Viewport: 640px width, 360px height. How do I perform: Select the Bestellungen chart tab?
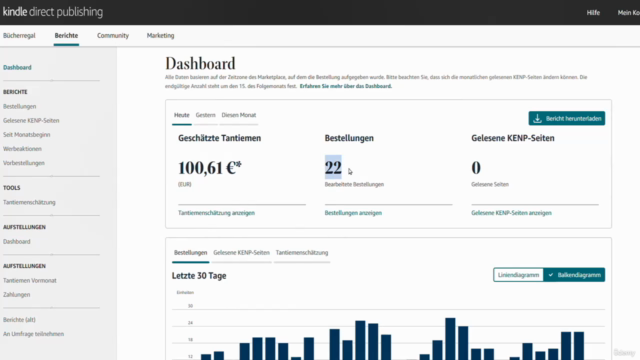coord(191,253)
